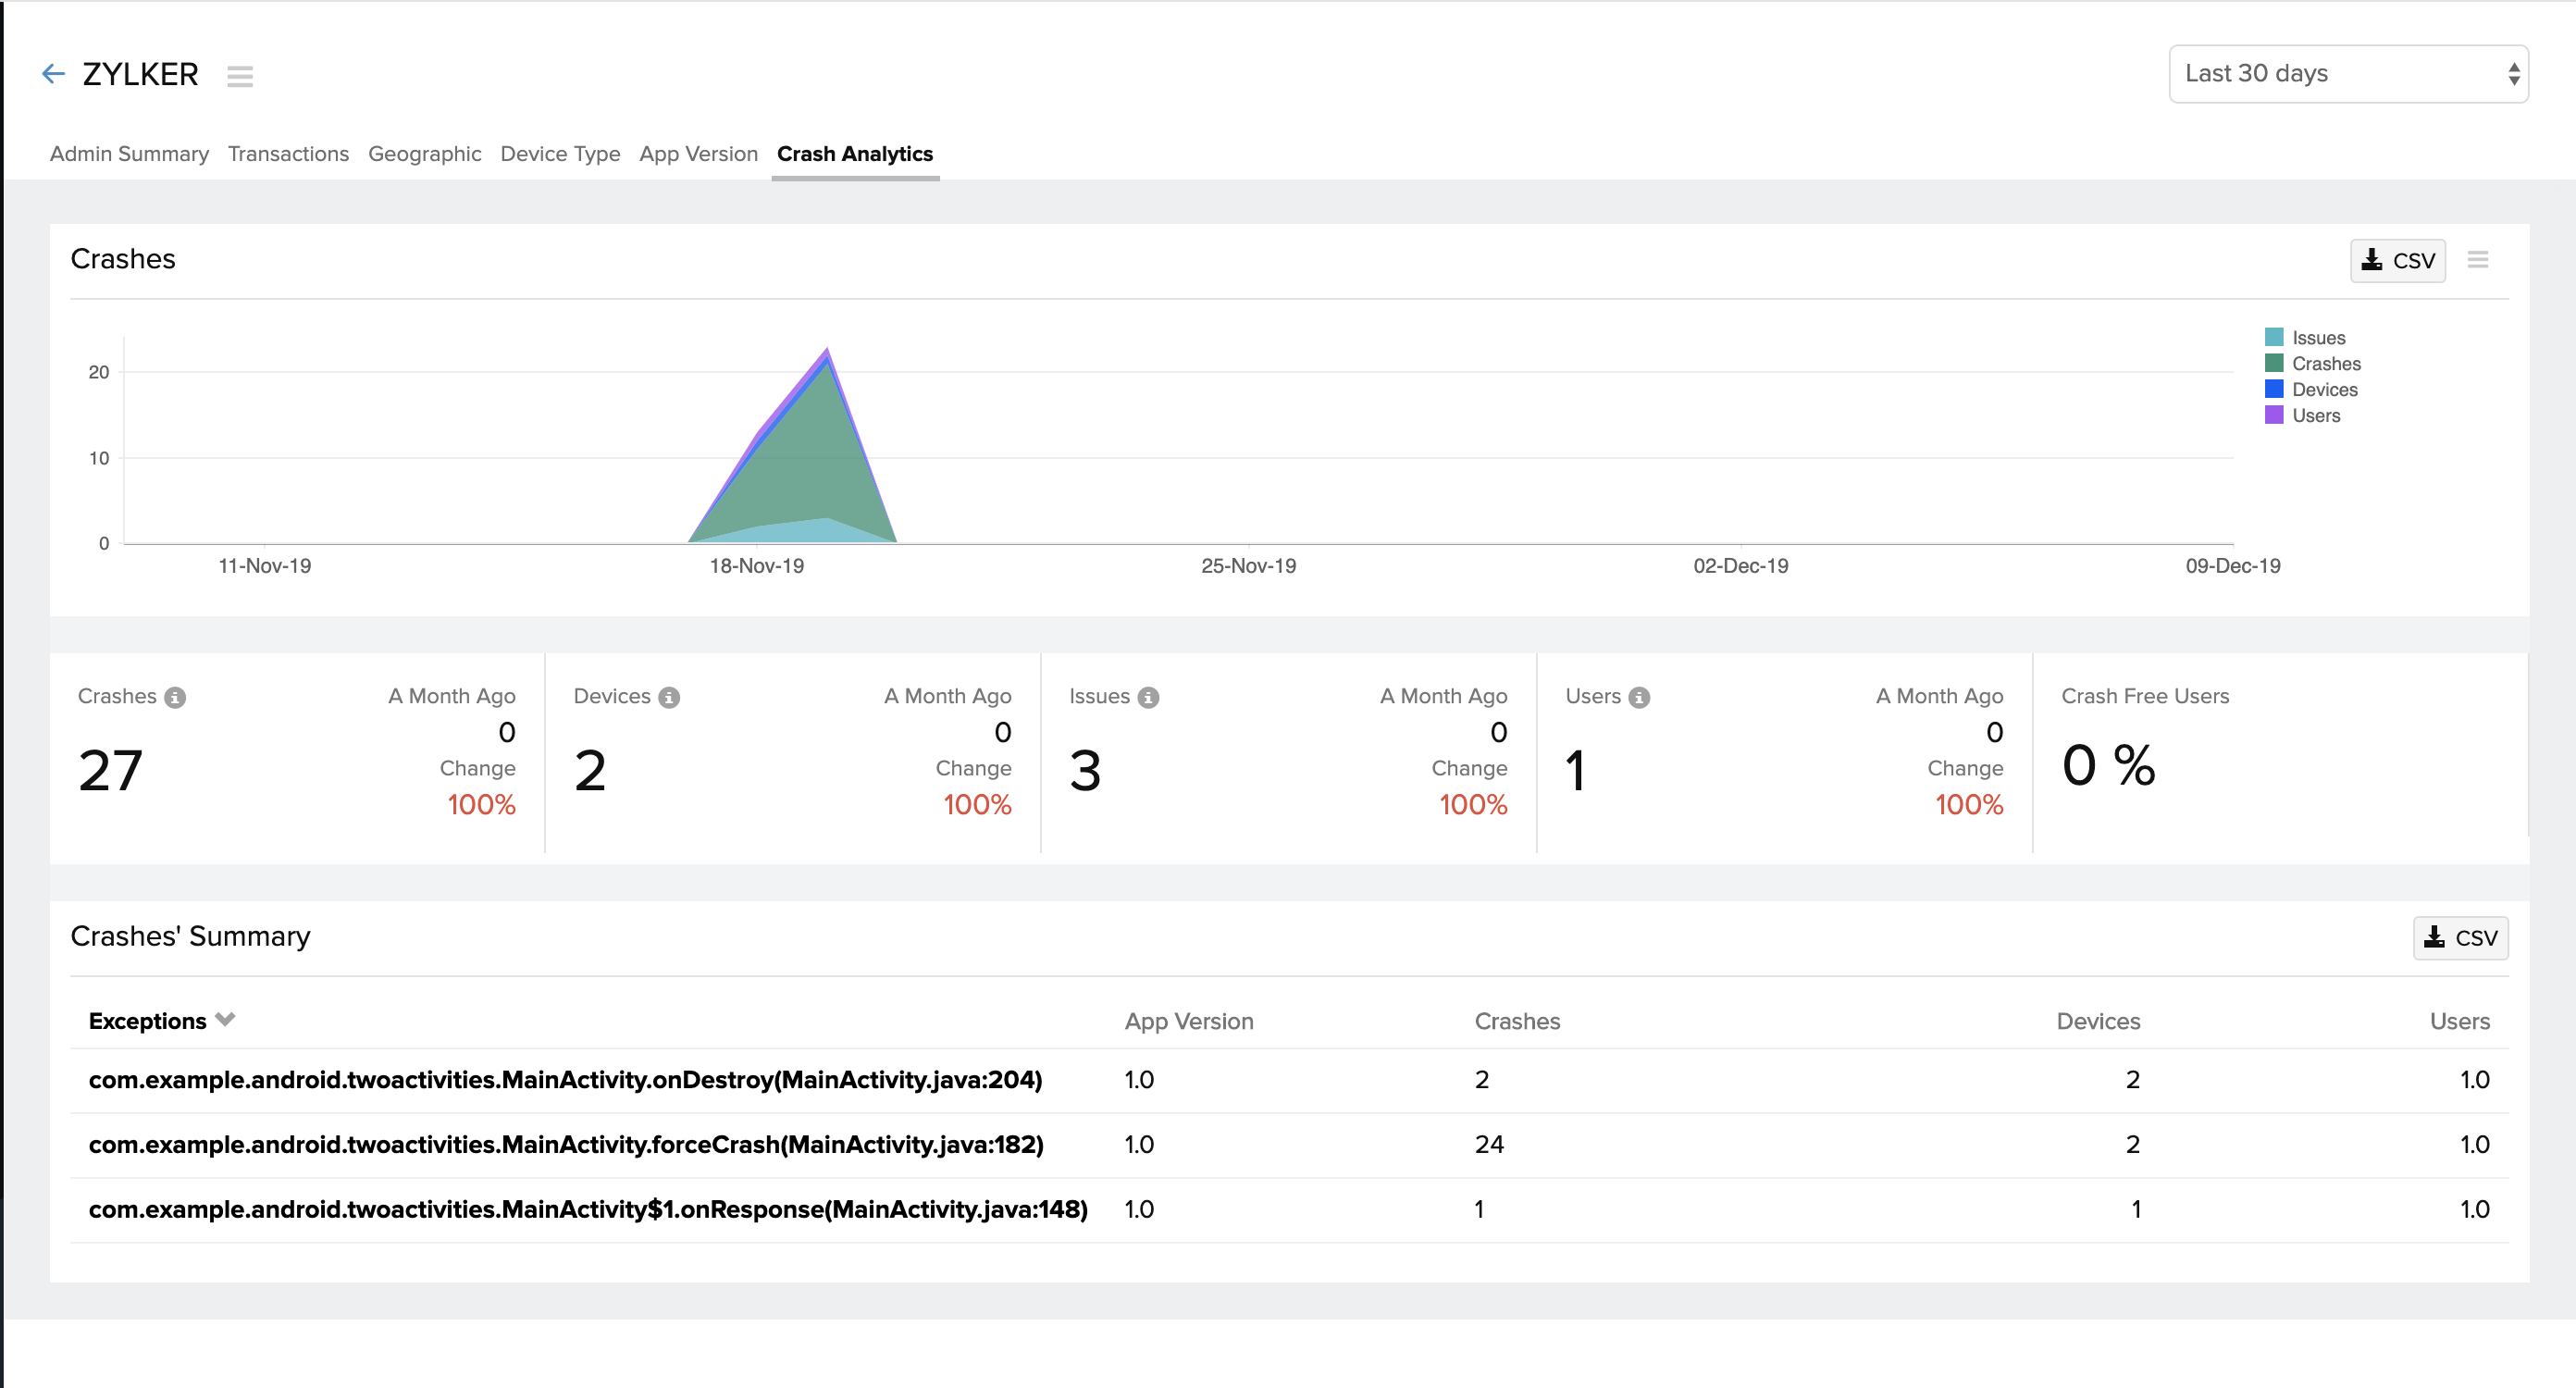Click the purple Users legend swatch

click(x=2273, y=415)
